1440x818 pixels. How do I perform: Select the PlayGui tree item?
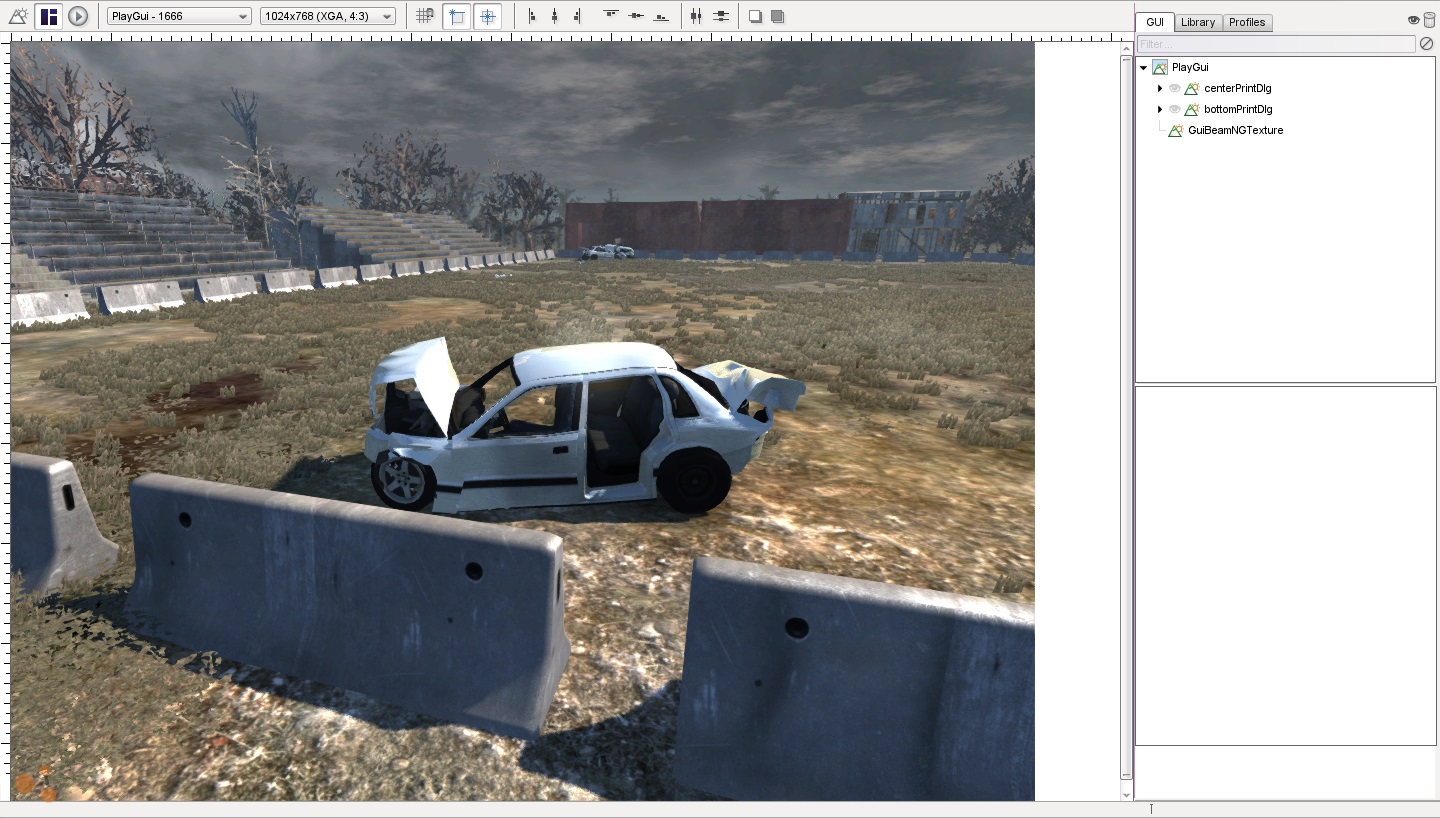pos(1190,67)
